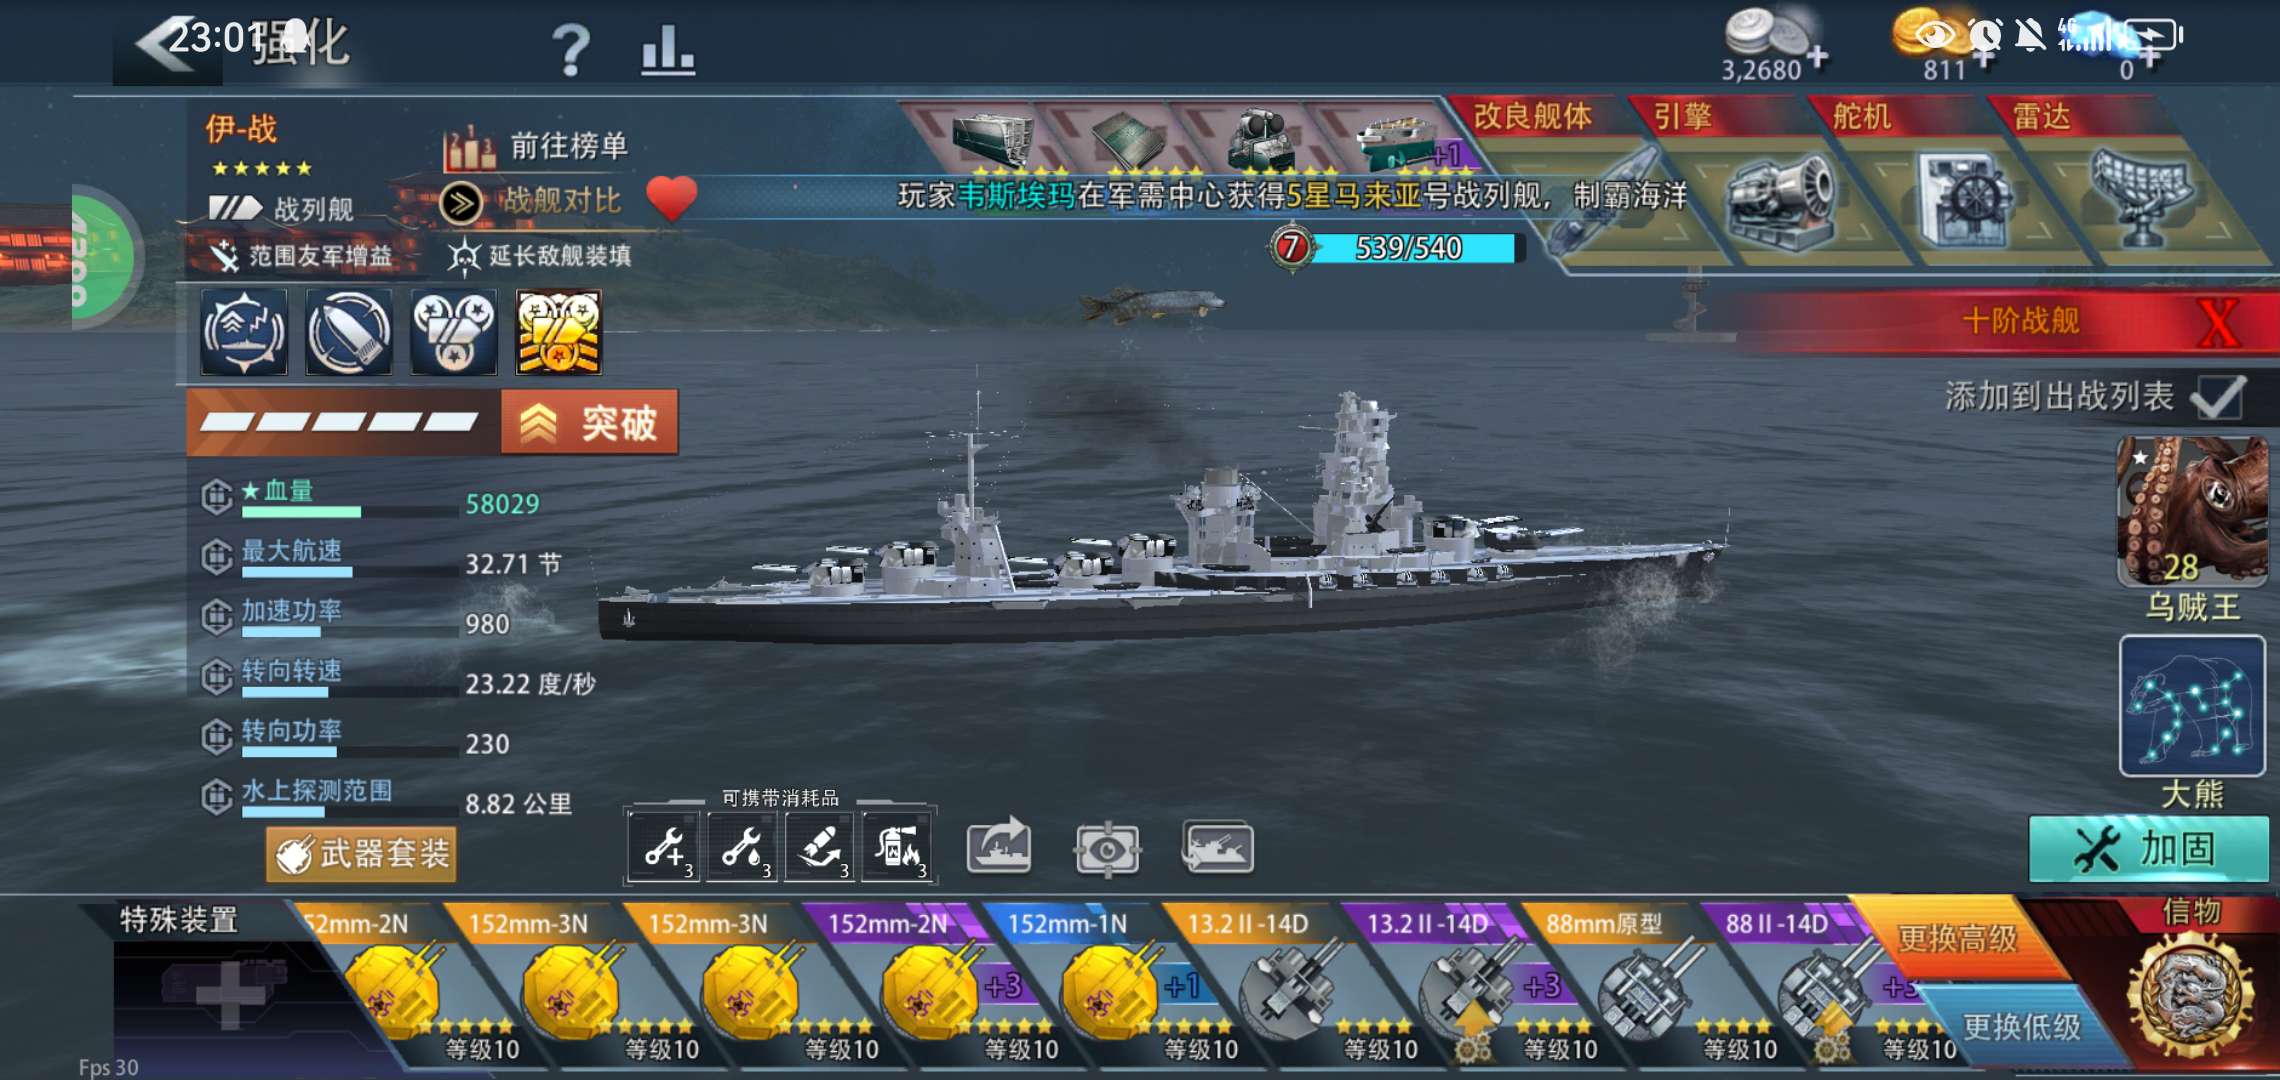Select the torpedo shell skill icon
Screen dimensions: 2280x1080
pyautogui.click(x=348, y=333)
